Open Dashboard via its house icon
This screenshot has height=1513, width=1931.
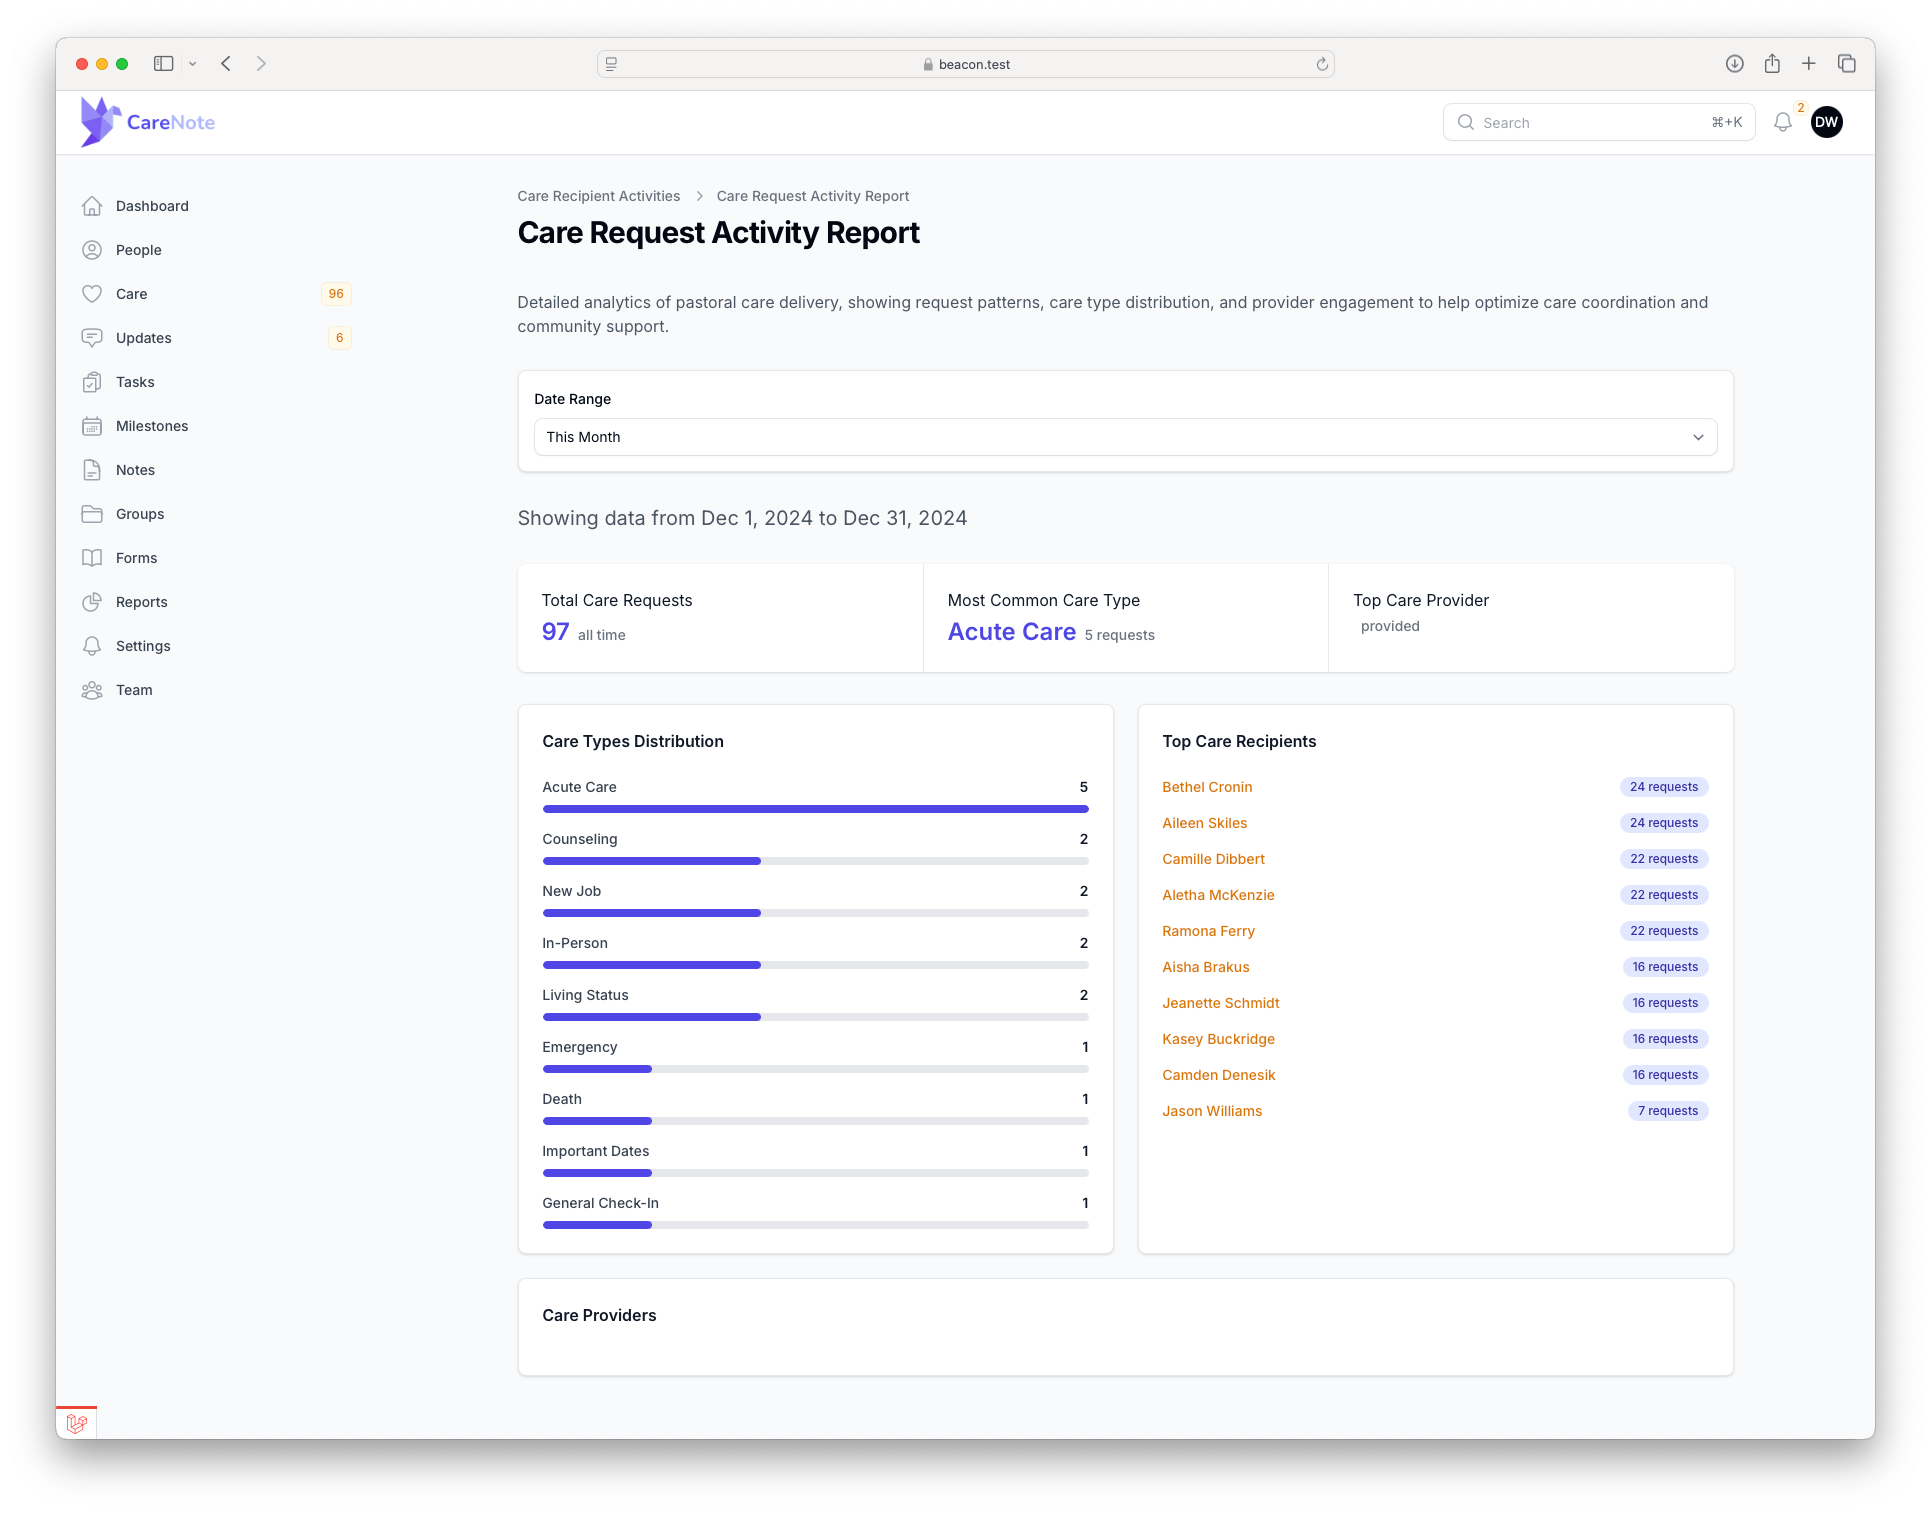coord(92,206)
